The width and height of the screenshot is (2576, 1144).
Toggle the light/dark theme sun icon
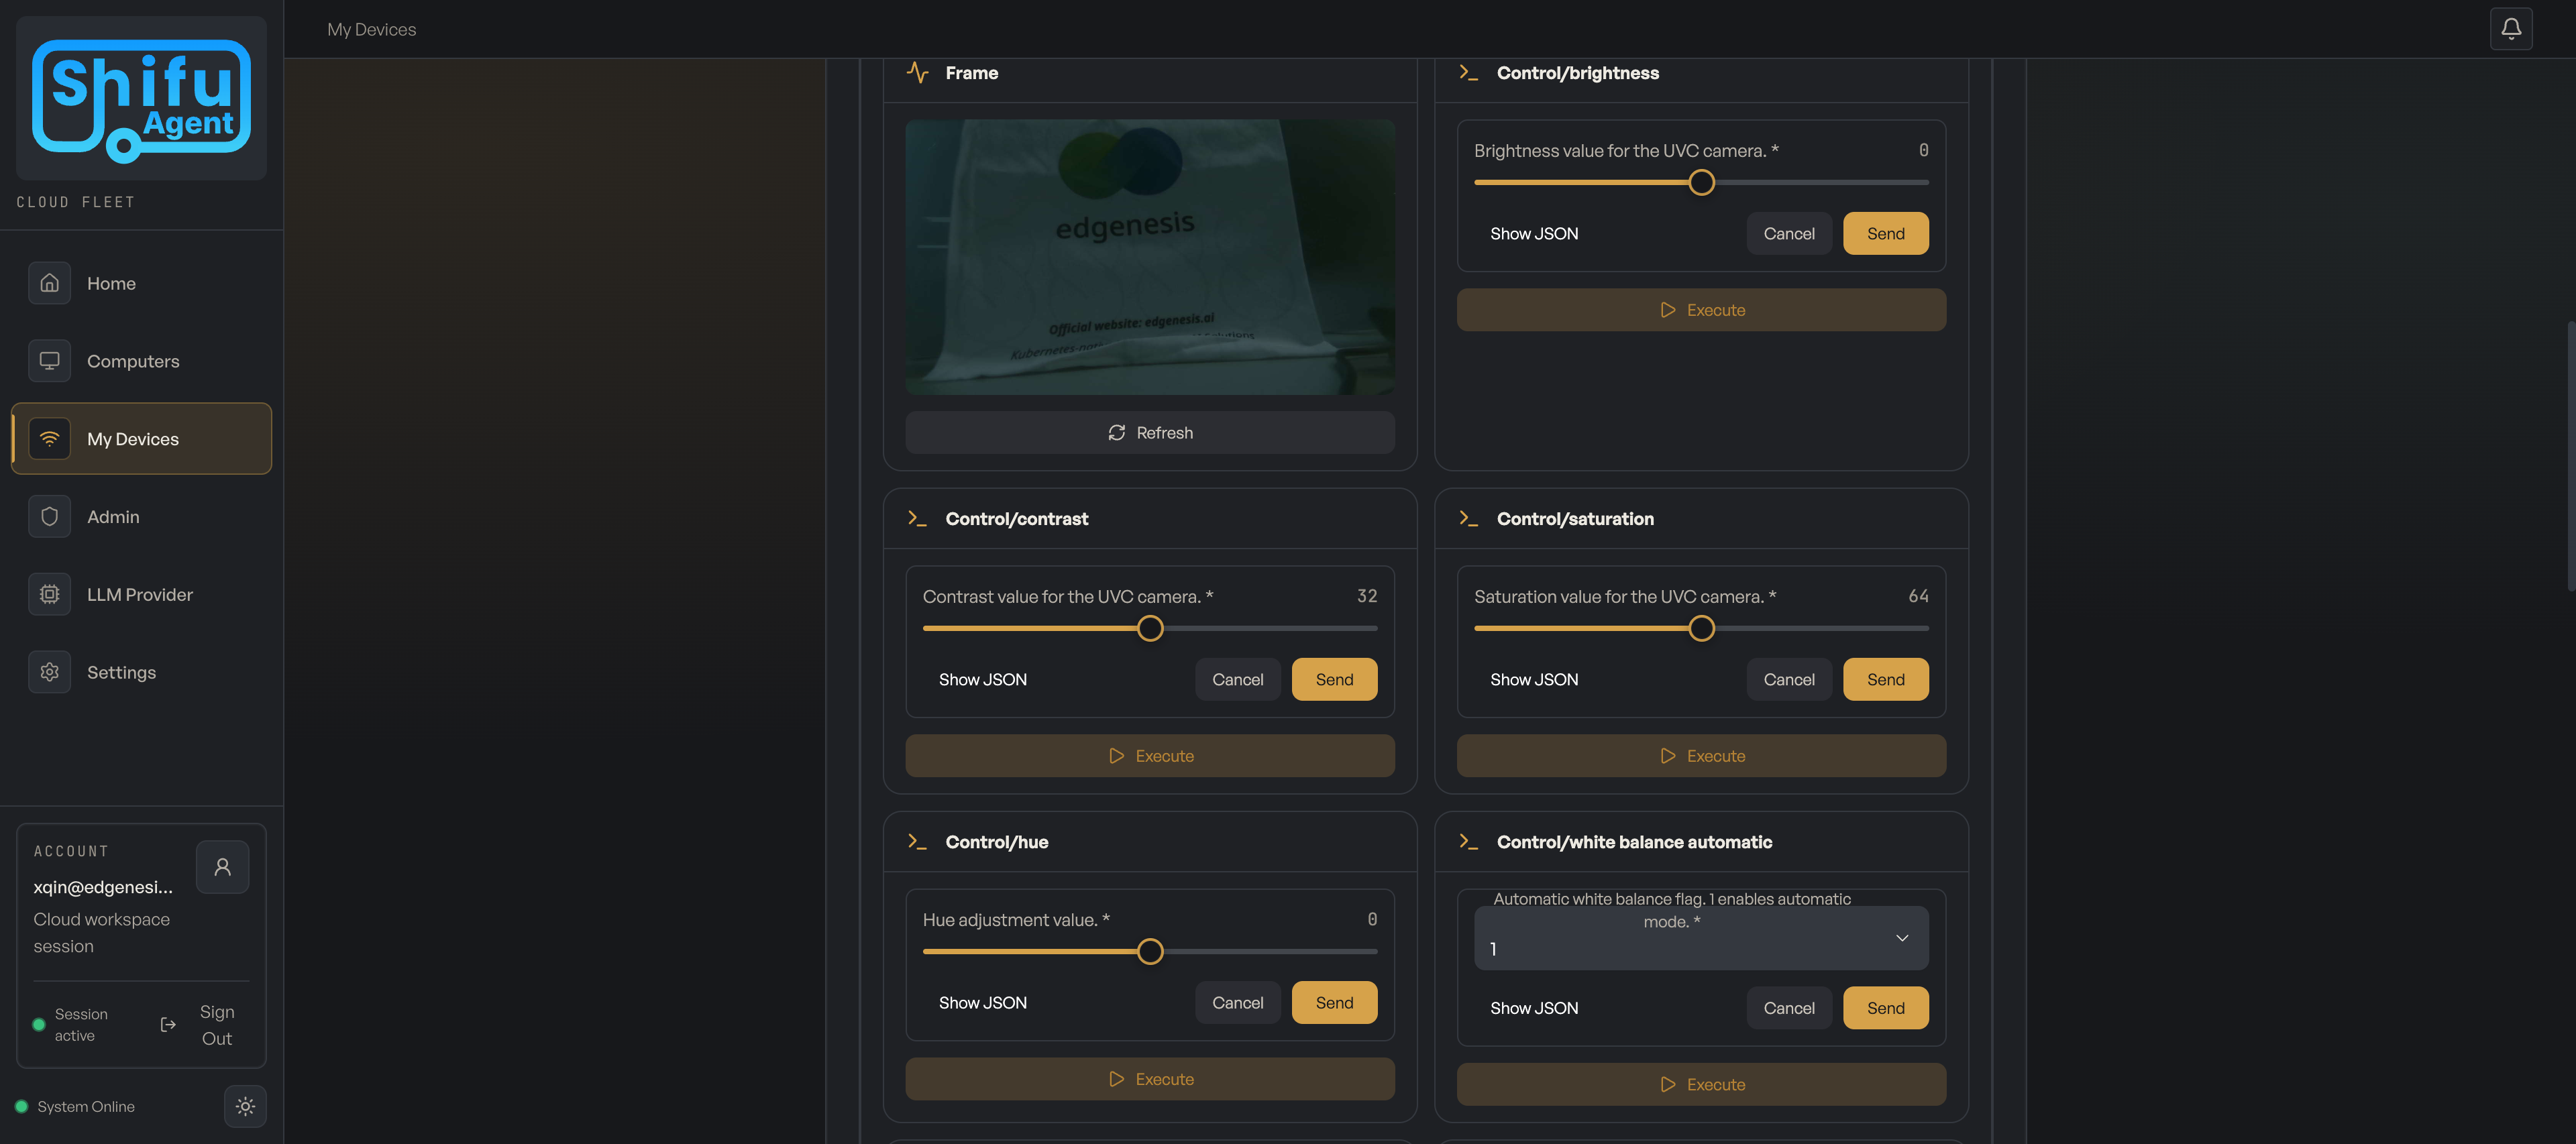click(245, 1106)
